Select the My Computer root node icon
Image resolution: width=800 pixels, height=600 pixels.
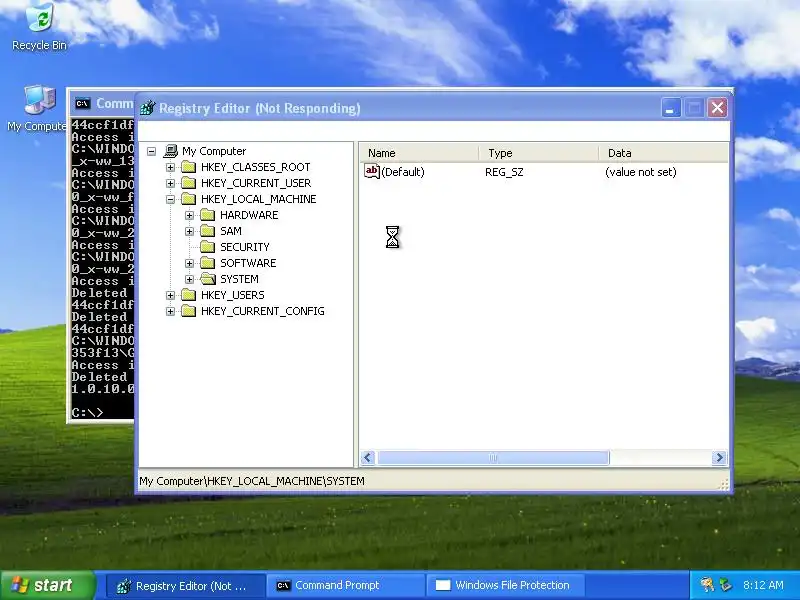tap(171, 151)
